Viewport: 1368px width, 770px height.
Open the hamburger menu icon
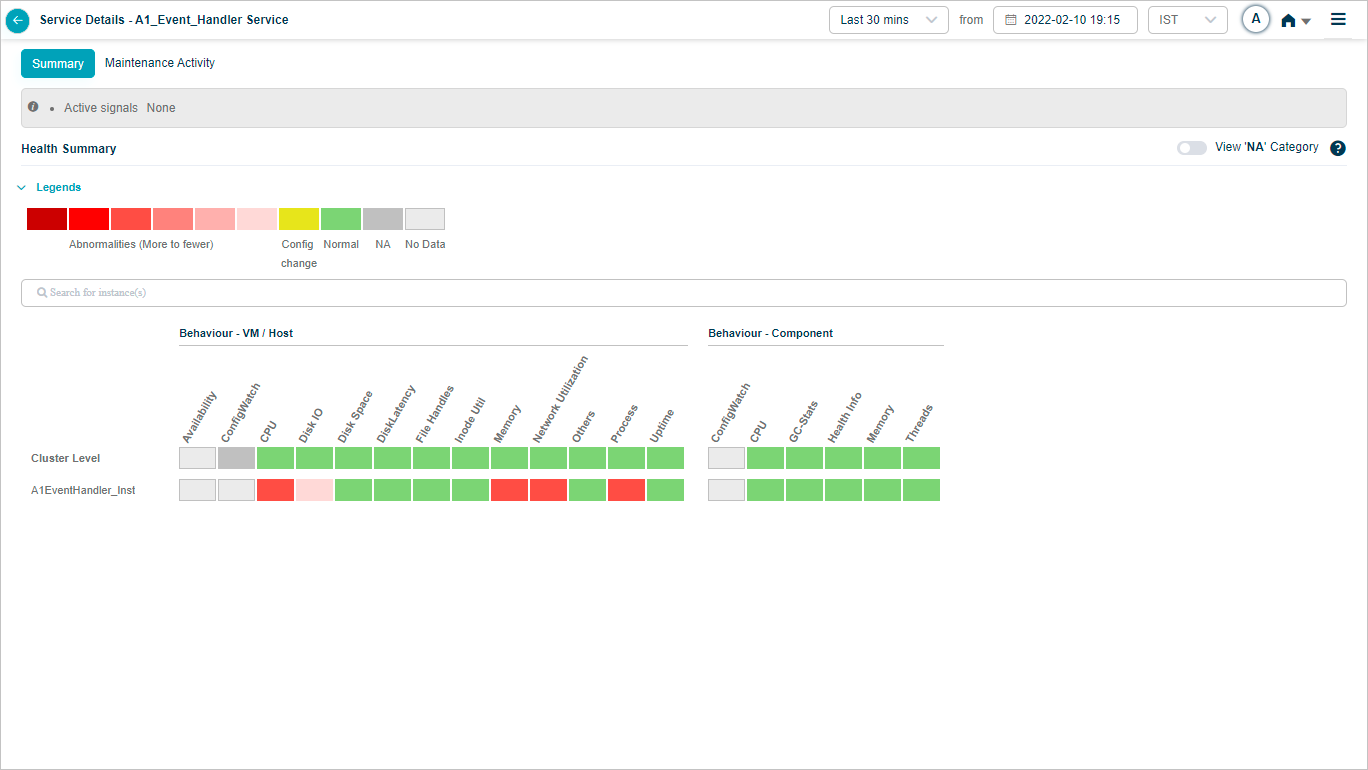click(1338, 19)
